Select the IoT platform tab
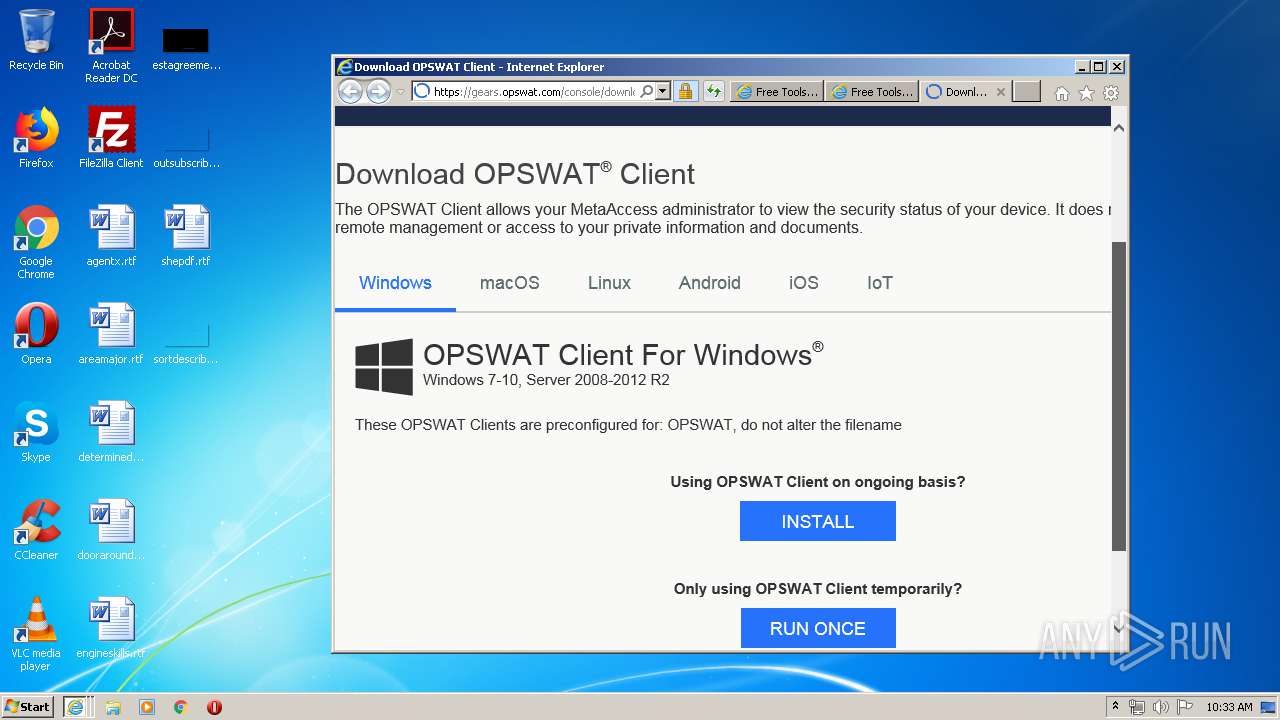The image size is (1280, 720). pyautogui.click(x=879, y=283)
